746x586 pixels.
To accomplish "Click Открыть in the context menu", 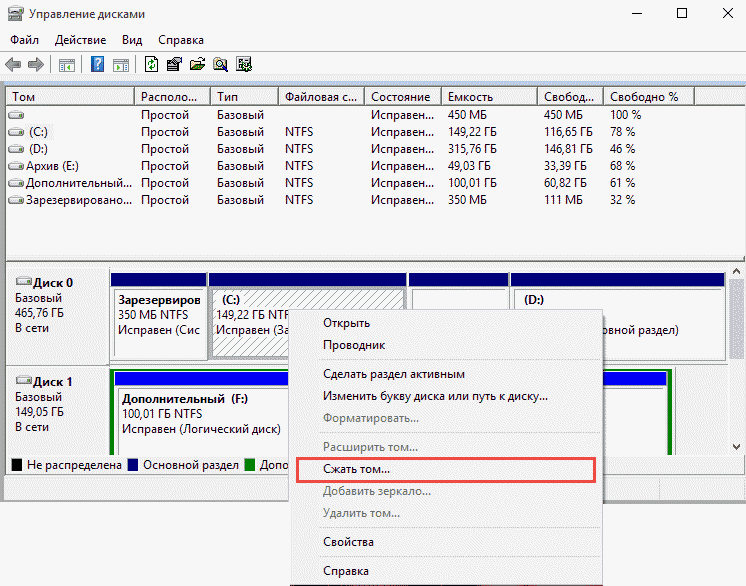I will (346, 323).
